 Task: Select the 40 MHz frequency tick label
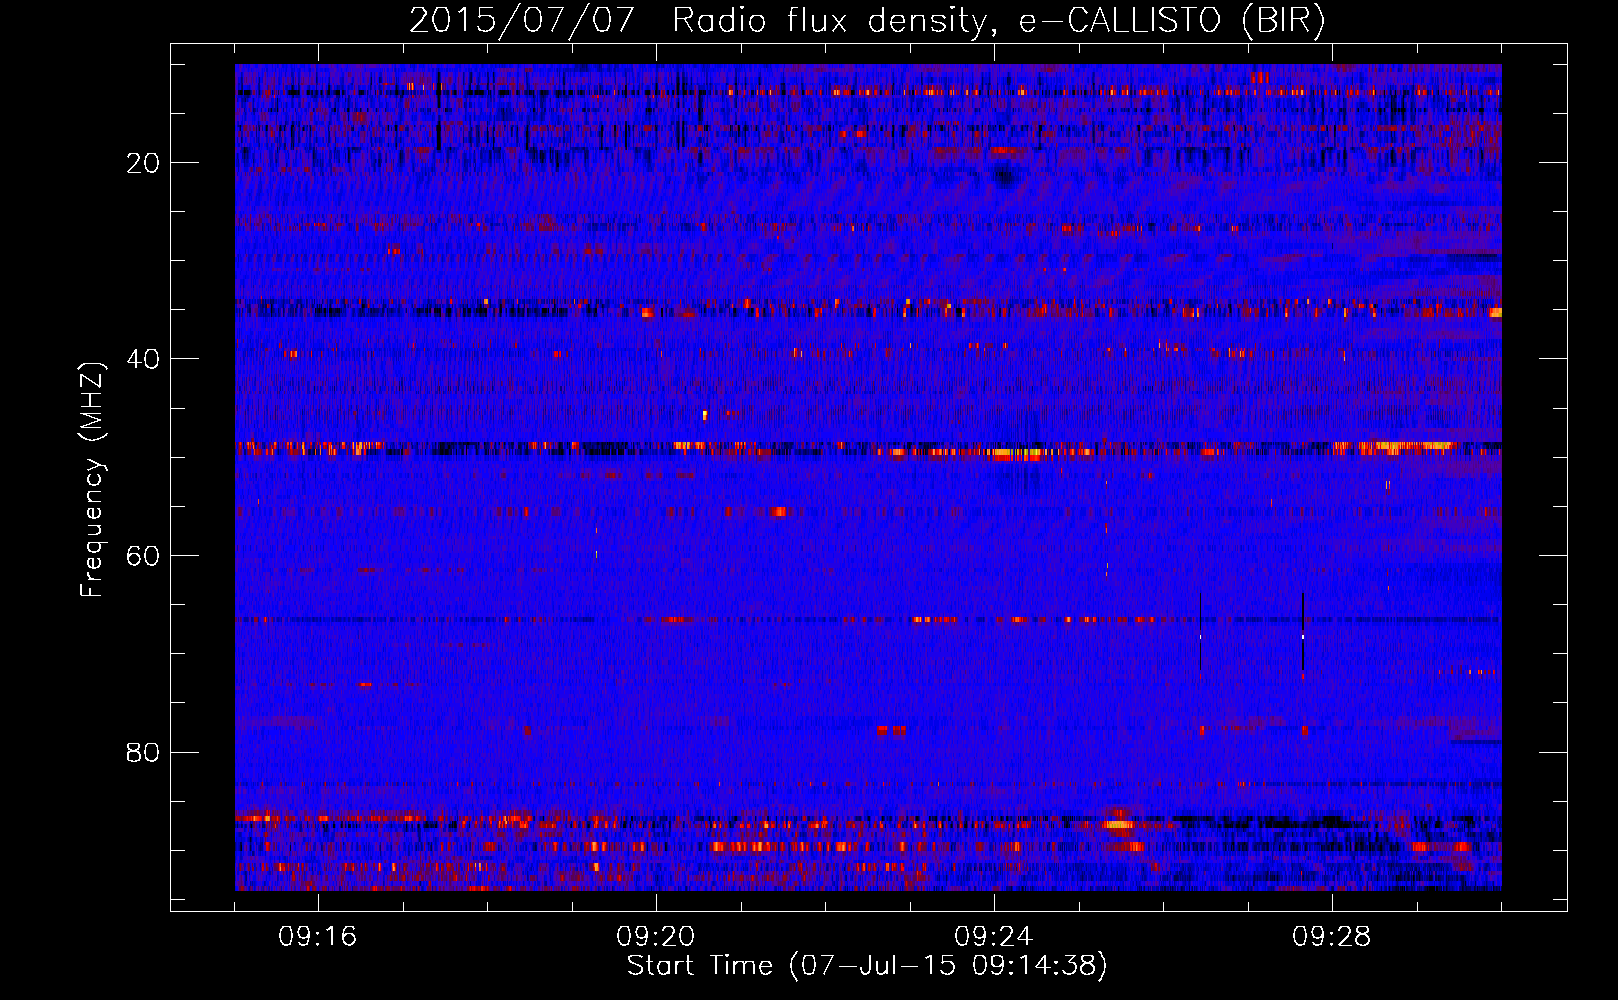click(x=144, y=359)
